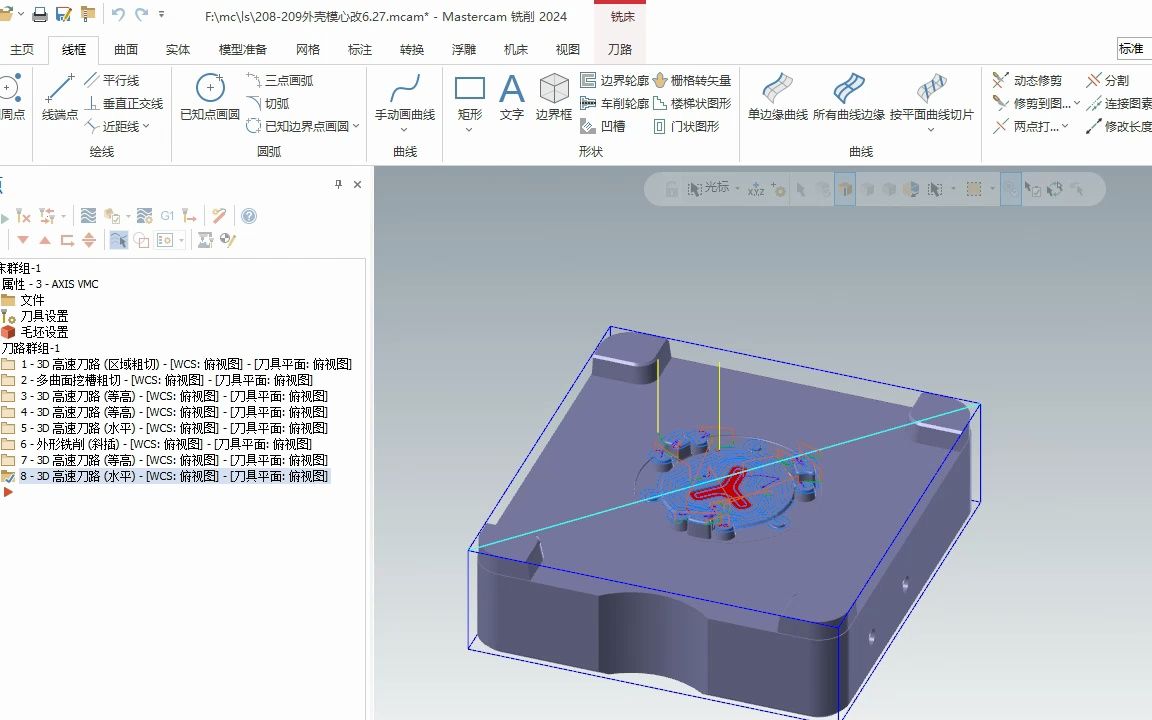Open the 手动画曲线 dropdown arrow
Screen dimensions: 1152x720
405,128
